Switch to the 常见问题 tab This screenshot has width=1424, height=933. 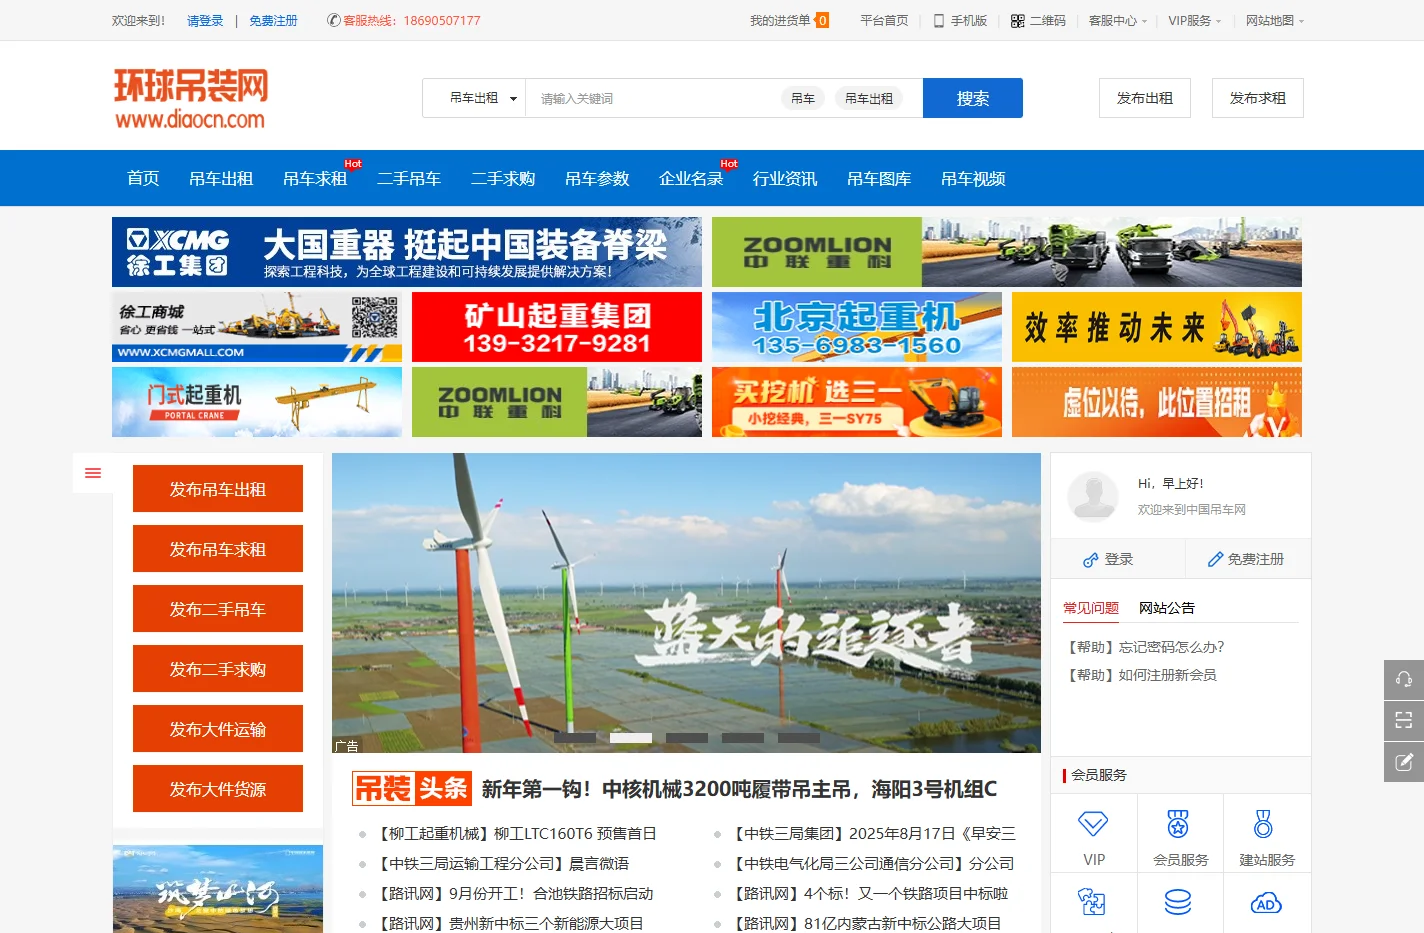(1091, 608)
